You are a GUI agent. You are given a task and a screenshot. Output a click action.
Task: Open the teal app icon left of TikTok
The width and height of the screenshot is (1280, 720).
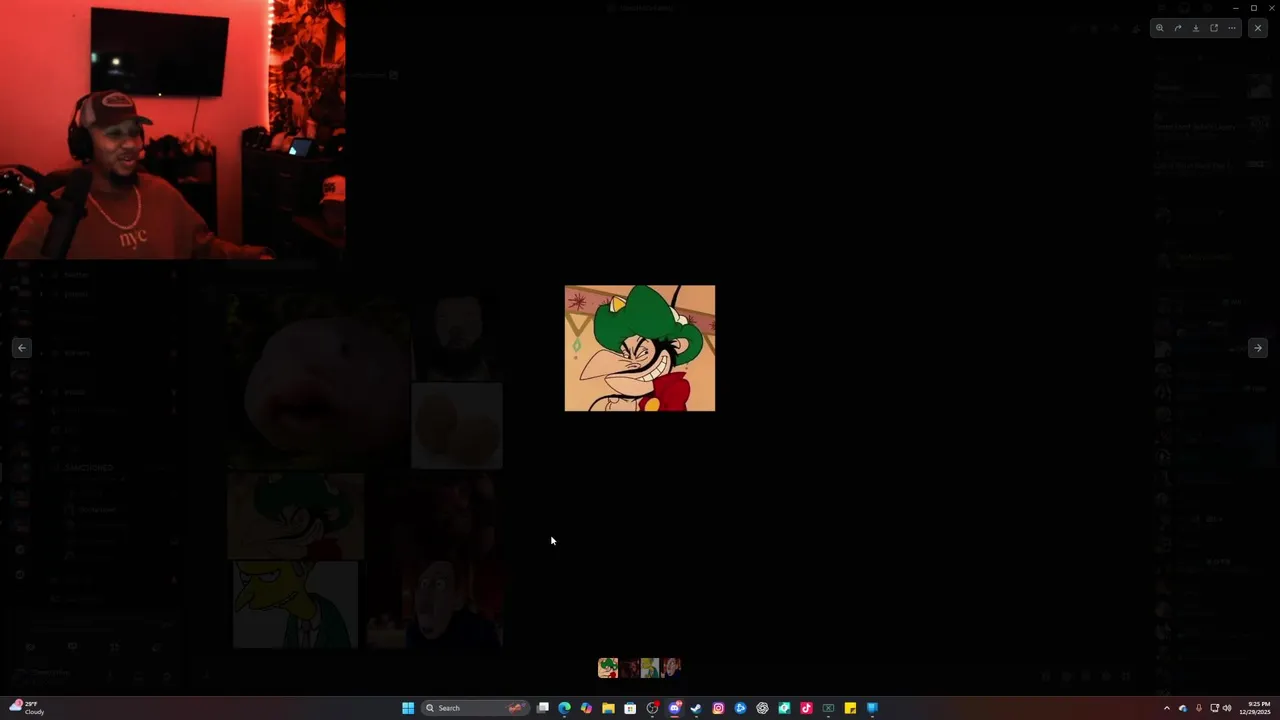click(x=784, y=708)
